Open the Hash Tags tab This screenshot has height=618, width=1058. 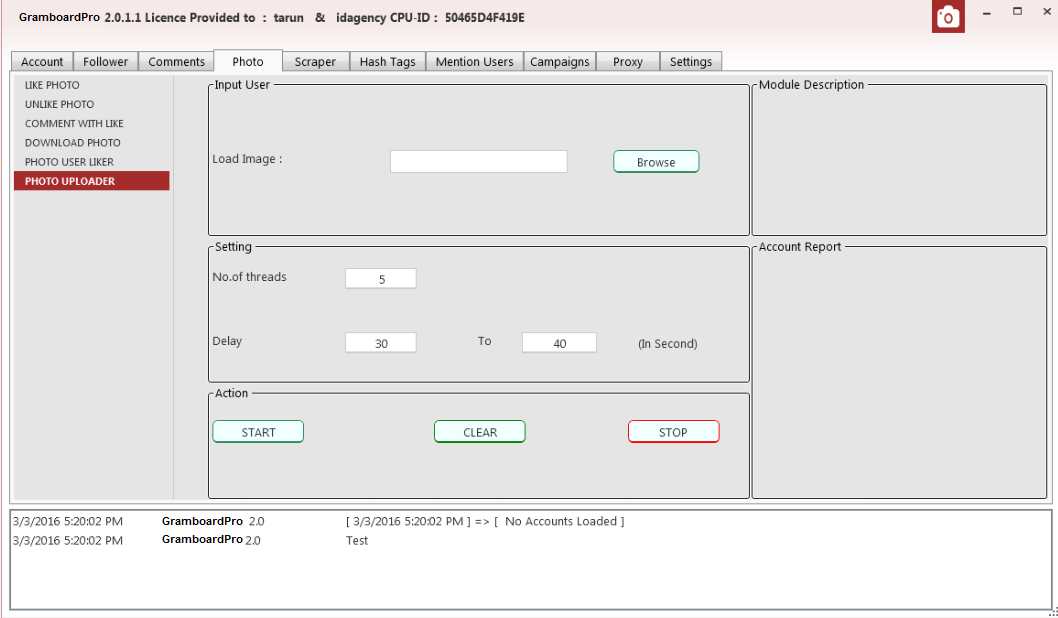pyautogui.click(x=387, y=61)
